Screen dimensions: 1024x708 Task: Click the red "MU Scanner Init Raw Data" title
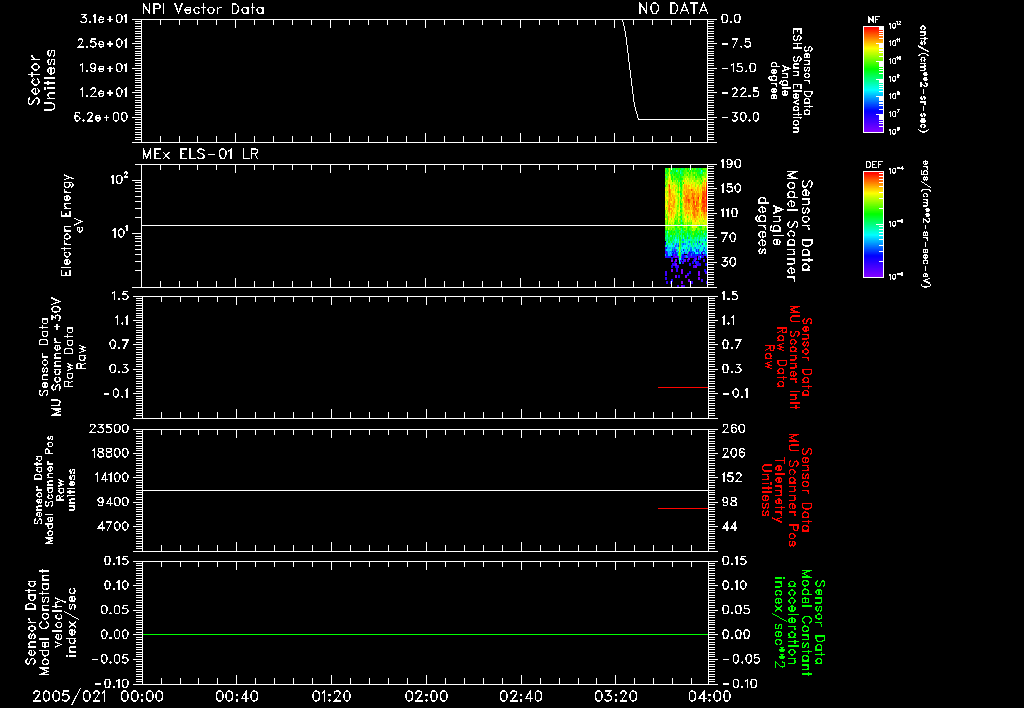[788, 357]
